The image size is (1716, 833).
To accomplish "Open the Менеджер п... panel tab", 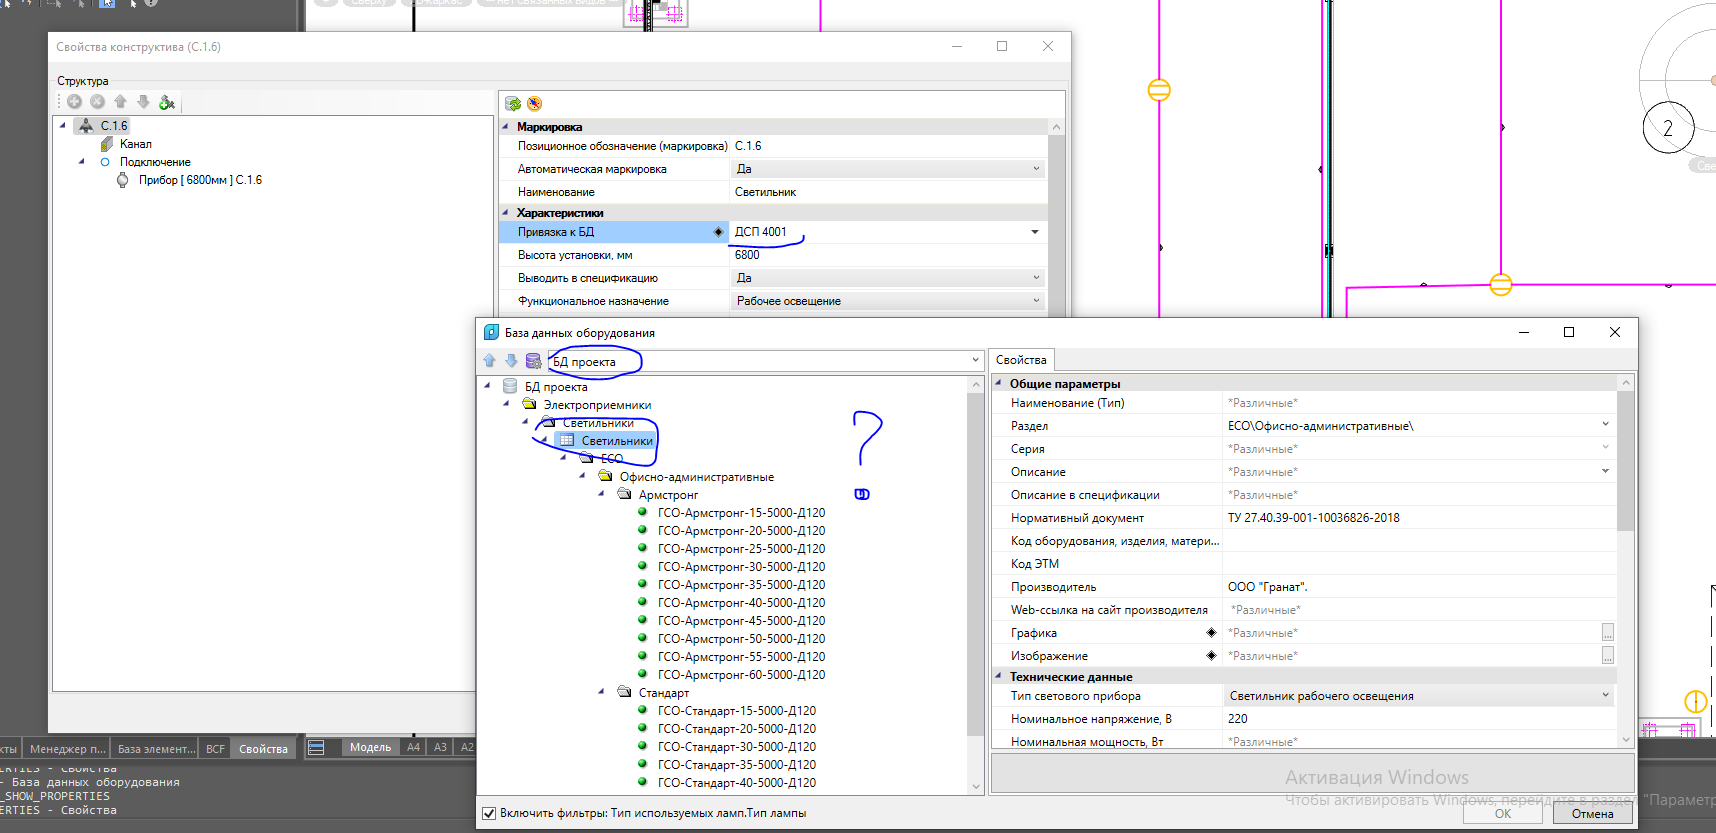I will tap(67, 749).
